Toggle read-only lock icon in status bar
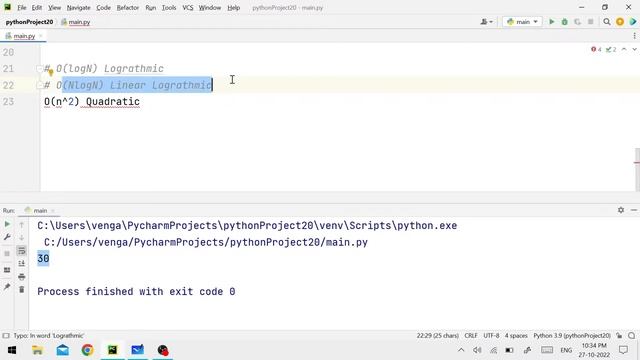This screenshot has width=640, height=360. tap(619, 336)
